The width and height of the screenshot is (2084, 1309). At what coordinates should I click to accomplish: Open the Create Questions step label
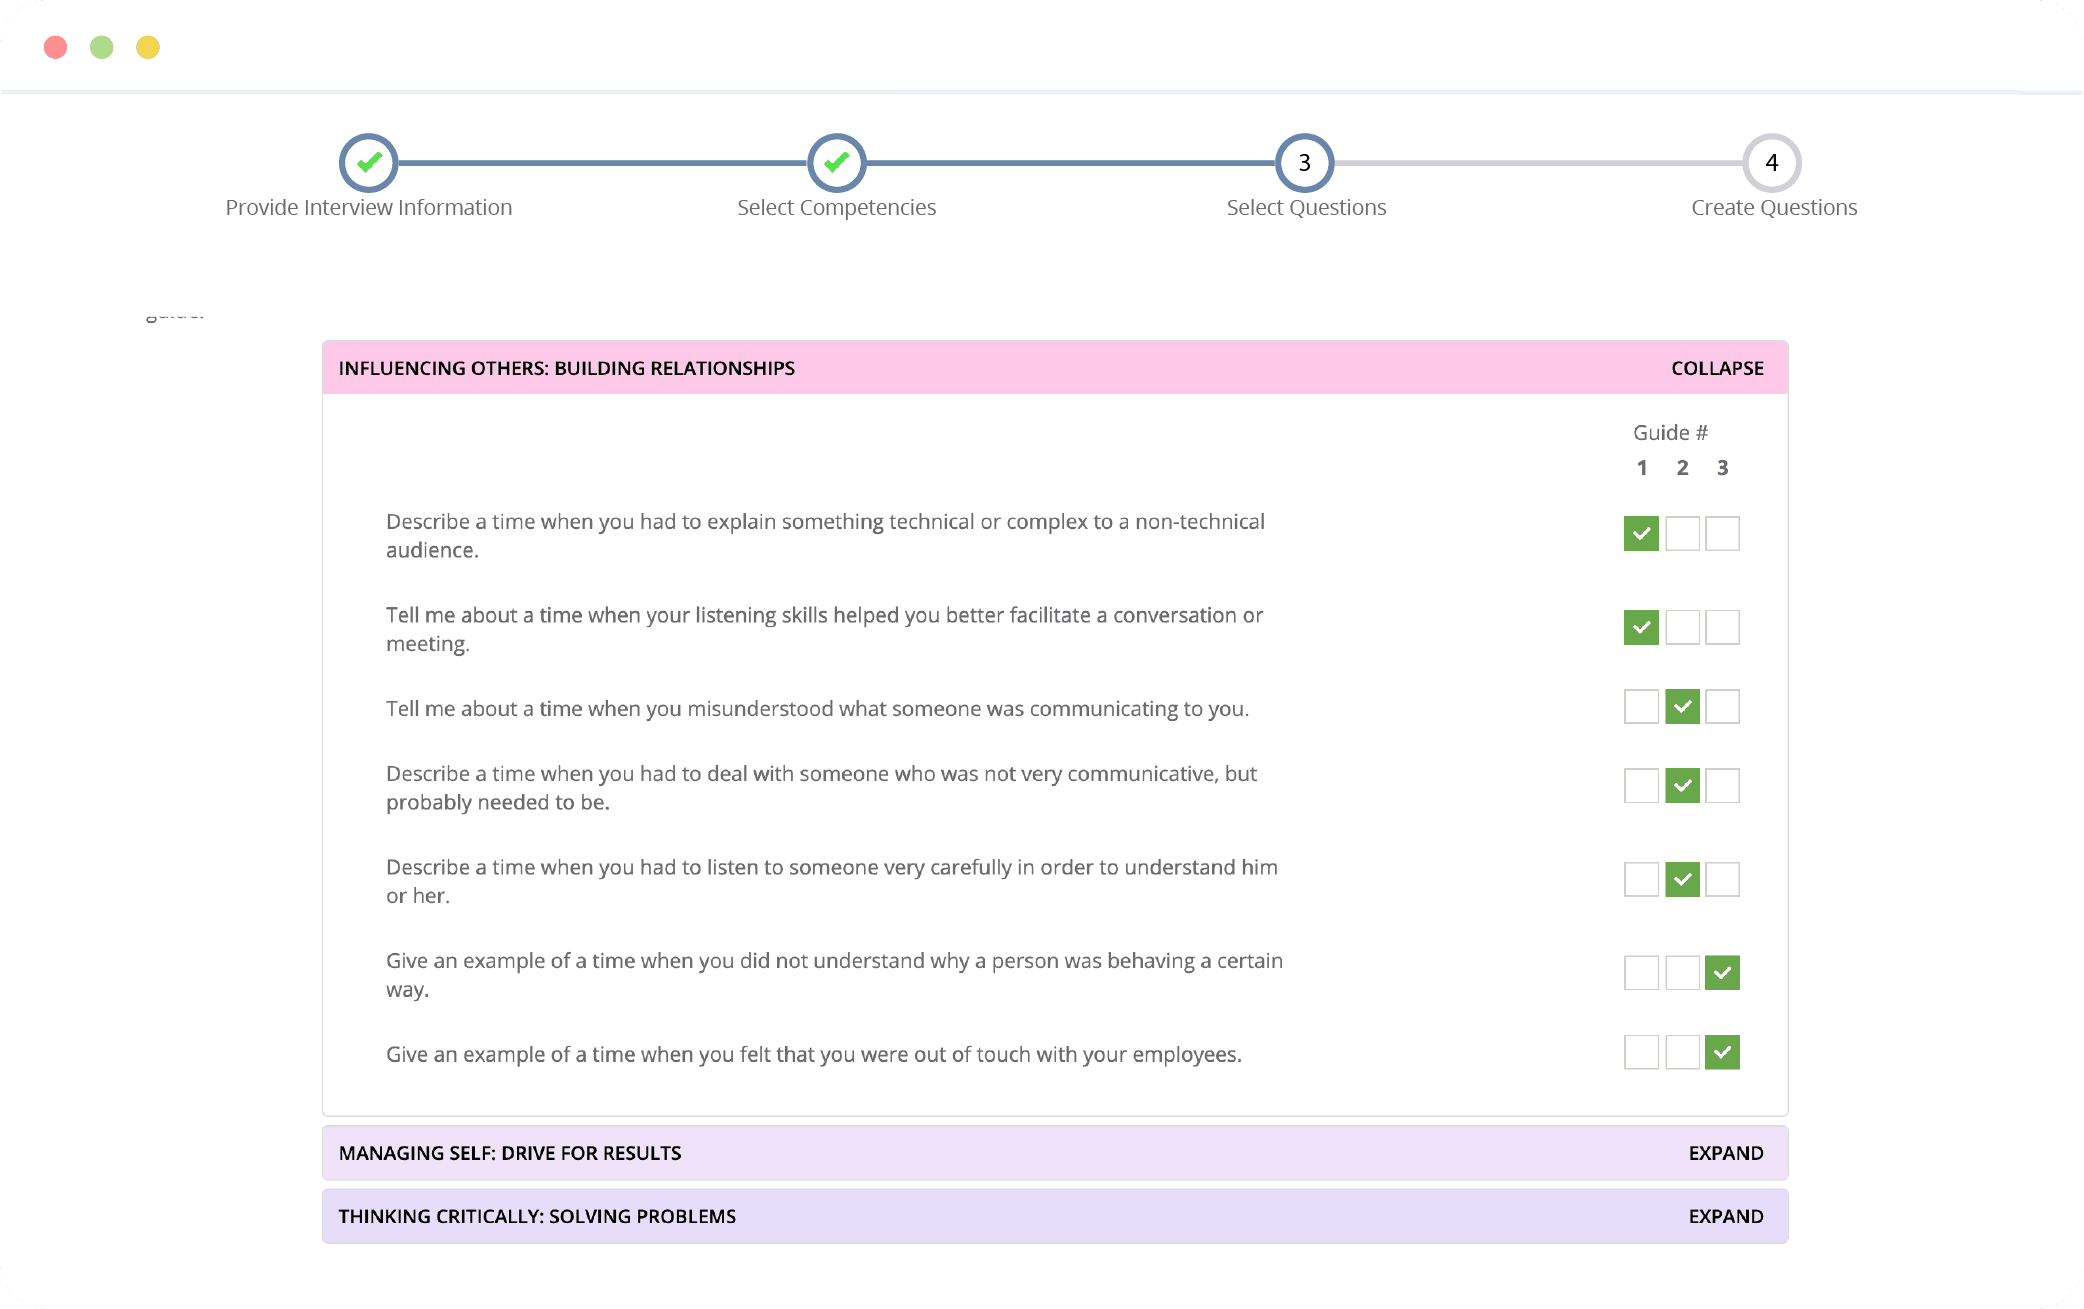click(x=1774, y=207)
